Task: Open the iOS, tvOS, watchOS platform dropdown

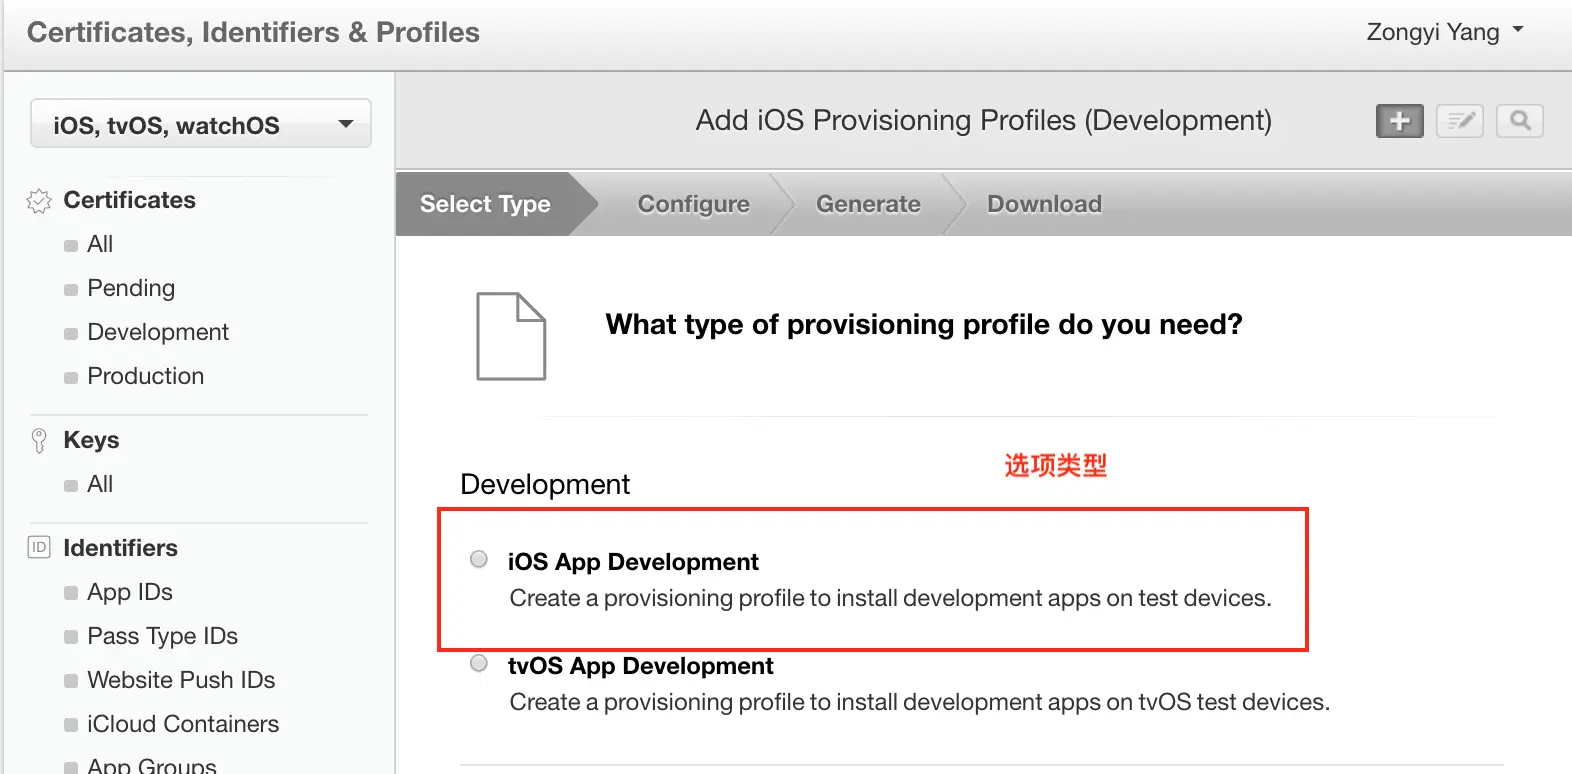Action: tap(201, 124)
